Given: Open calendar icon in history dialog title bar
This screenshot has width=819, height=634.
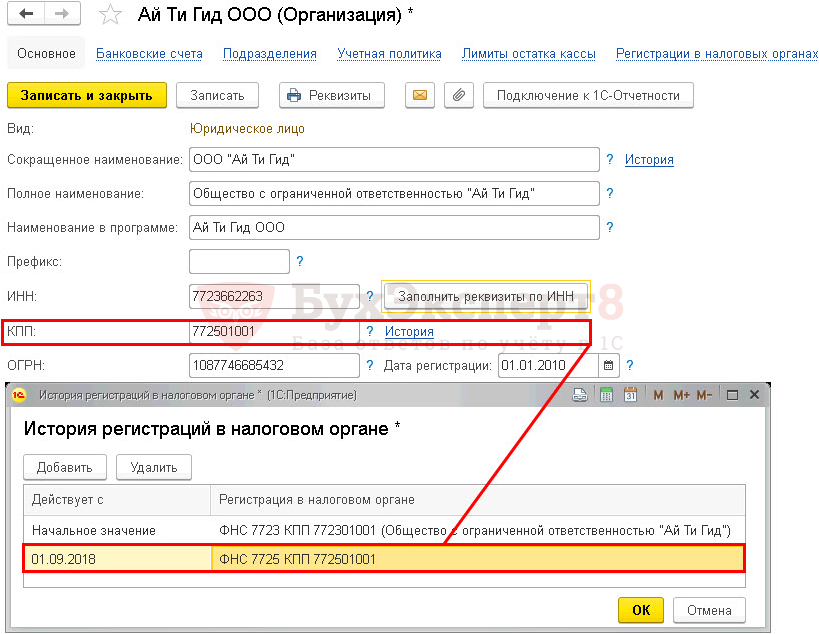Looking at the screenshot, I should 630,395.
